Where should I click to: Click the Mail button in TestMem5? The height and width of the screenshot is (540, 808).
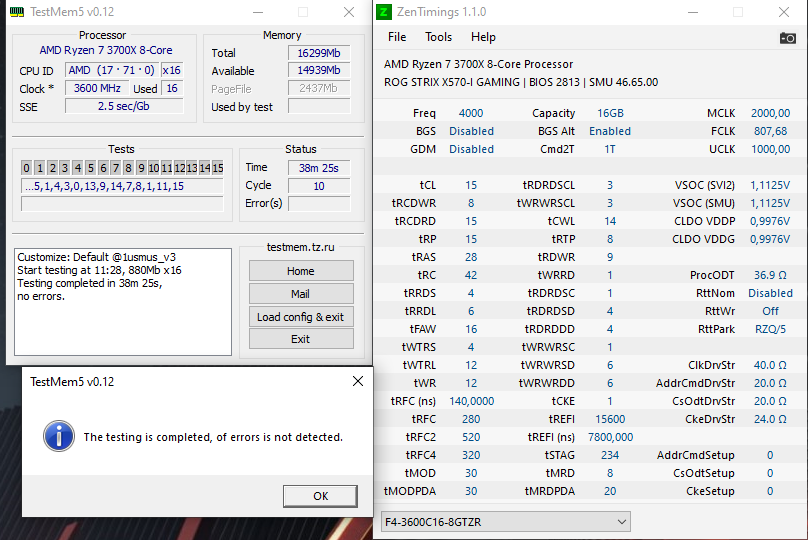[x=301, y=294]
